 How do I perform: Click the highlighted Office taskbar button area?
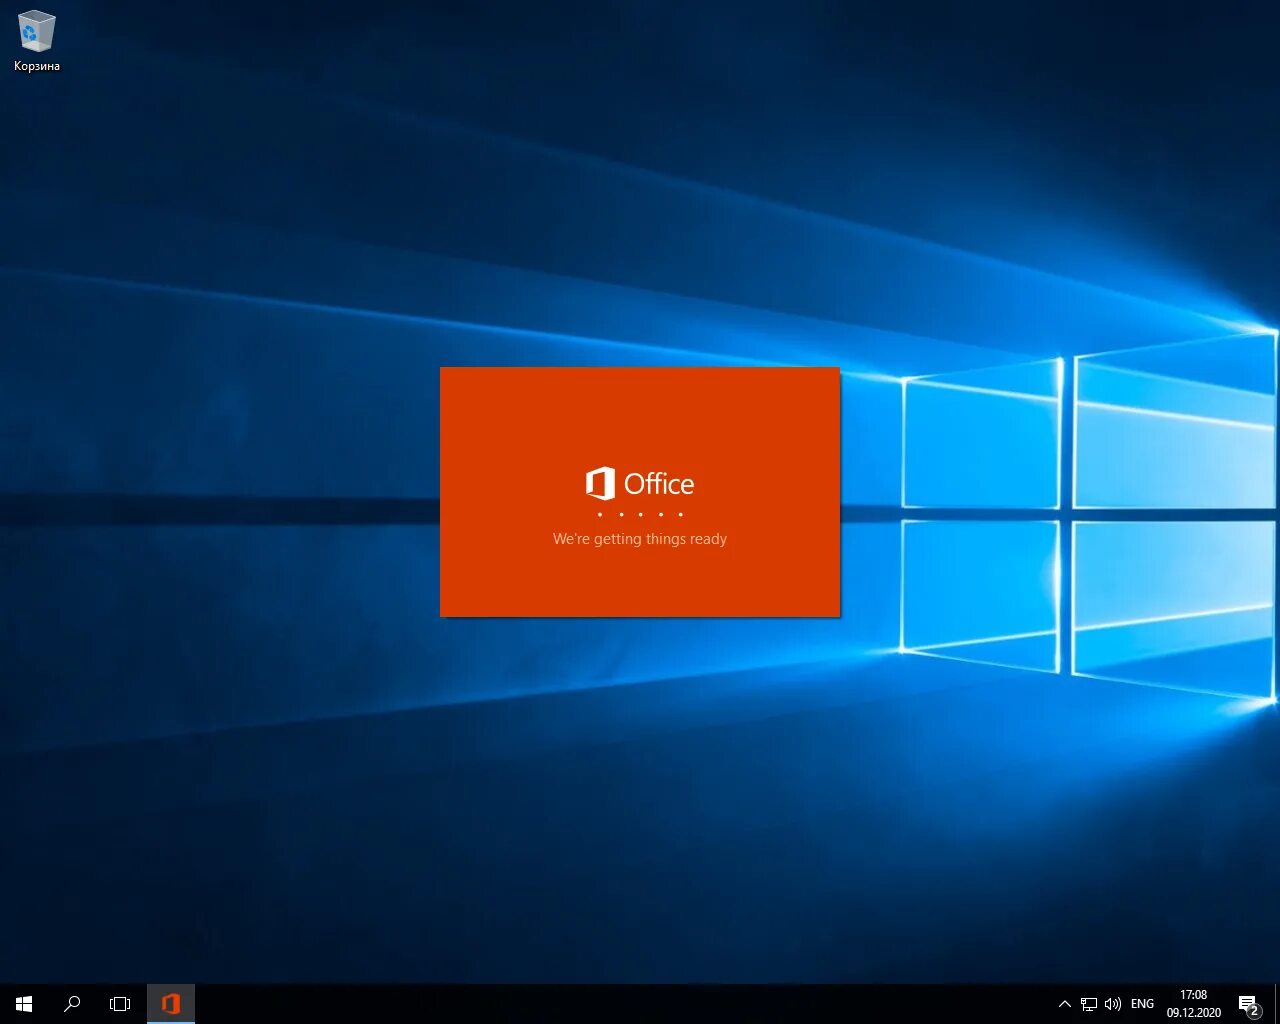(x=170, y=1003)
